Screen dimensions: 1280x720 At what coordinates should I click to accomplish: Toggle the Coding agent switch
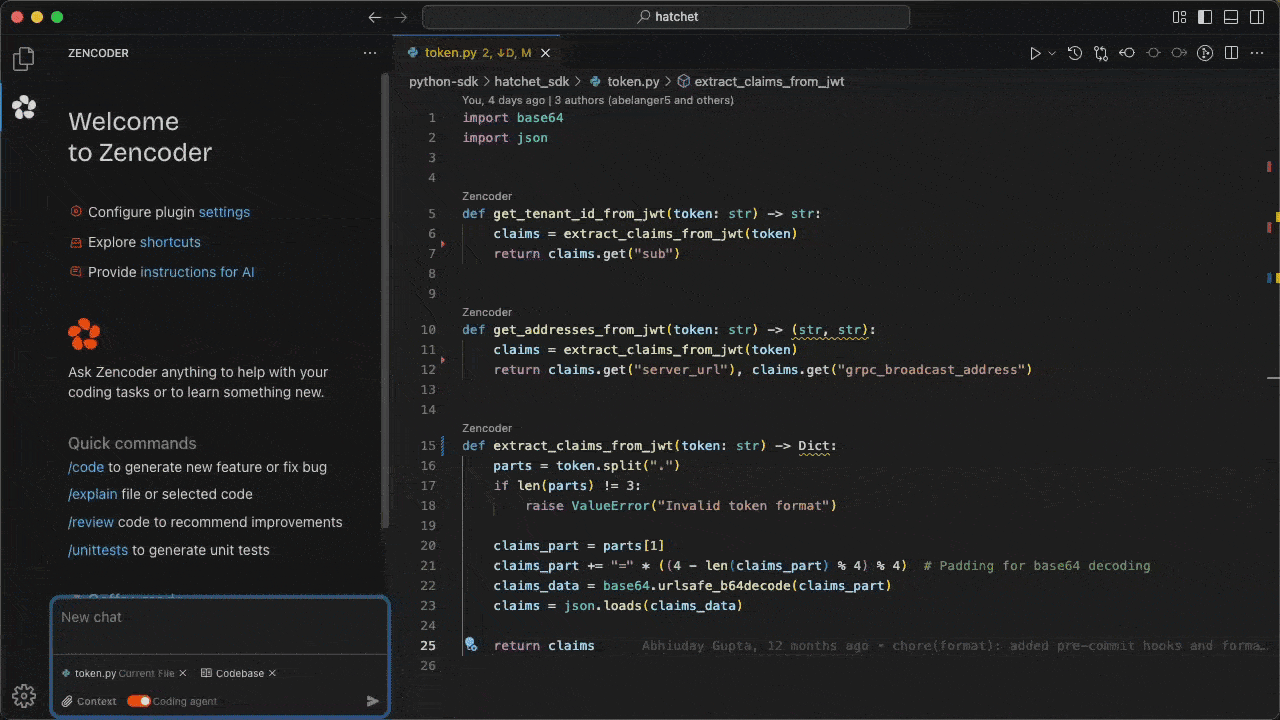[139, 701]
